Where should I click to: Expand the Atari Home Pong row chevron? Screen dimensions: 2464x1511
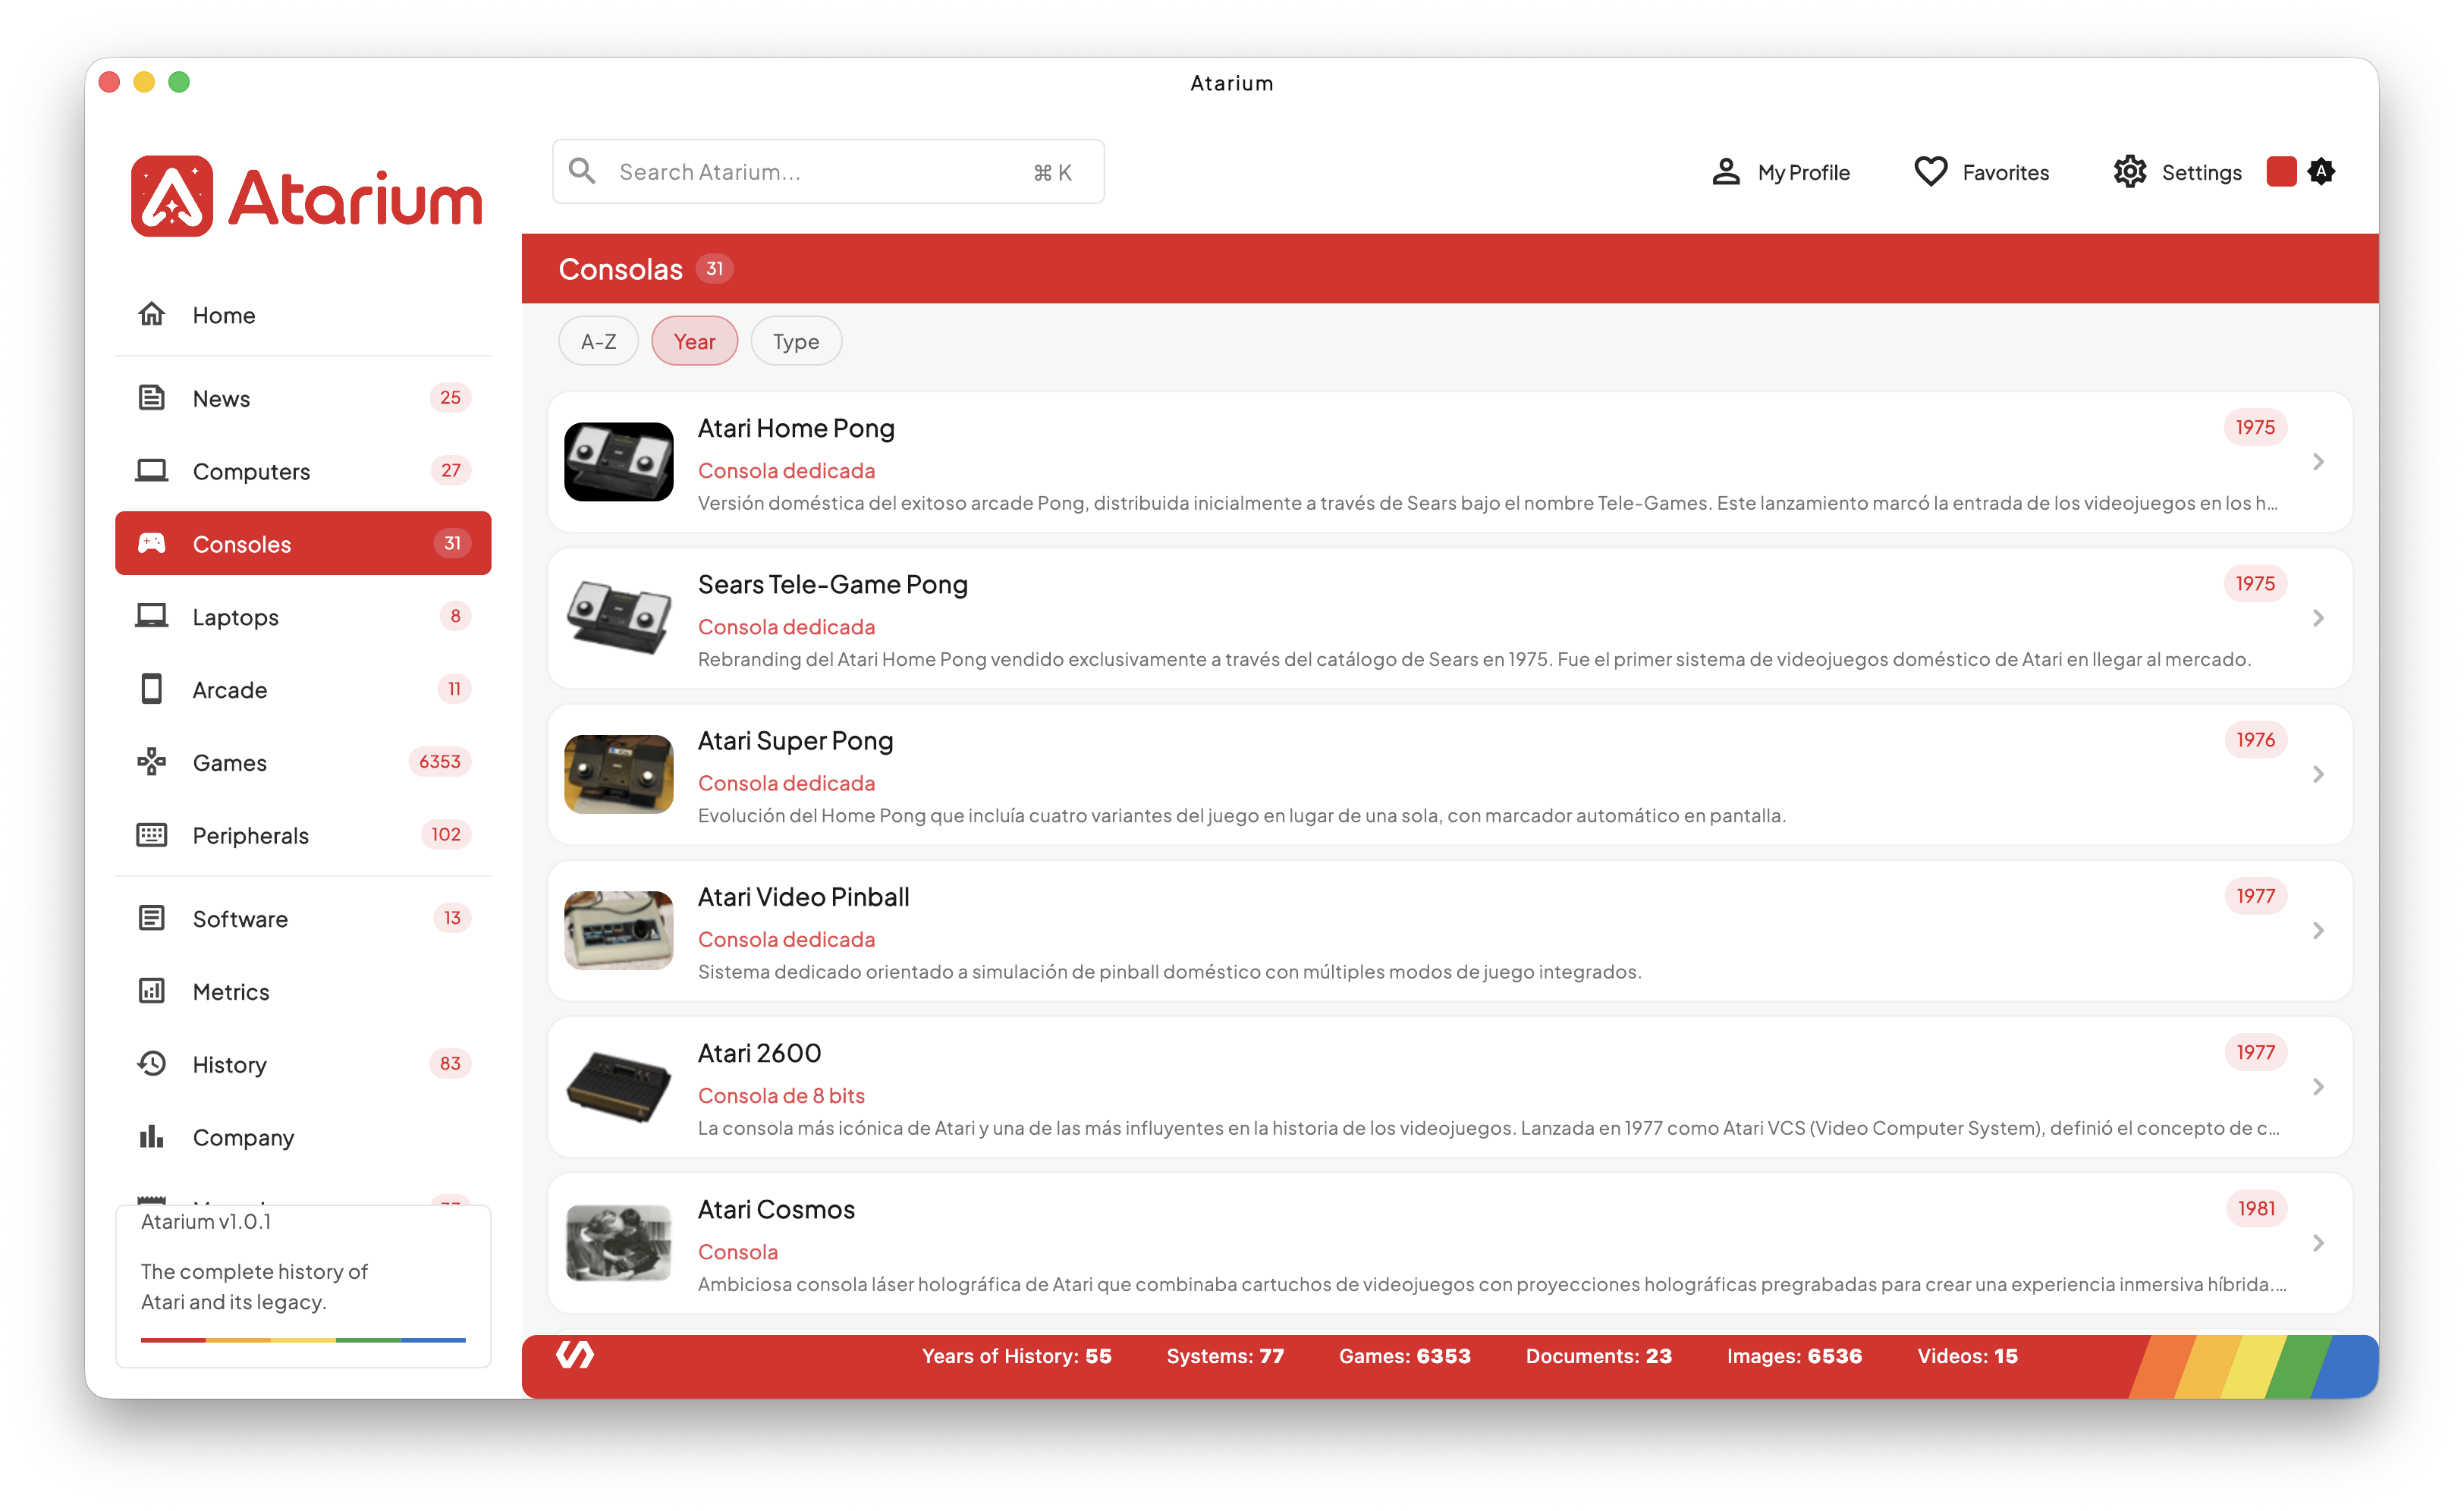point(2318,462)
